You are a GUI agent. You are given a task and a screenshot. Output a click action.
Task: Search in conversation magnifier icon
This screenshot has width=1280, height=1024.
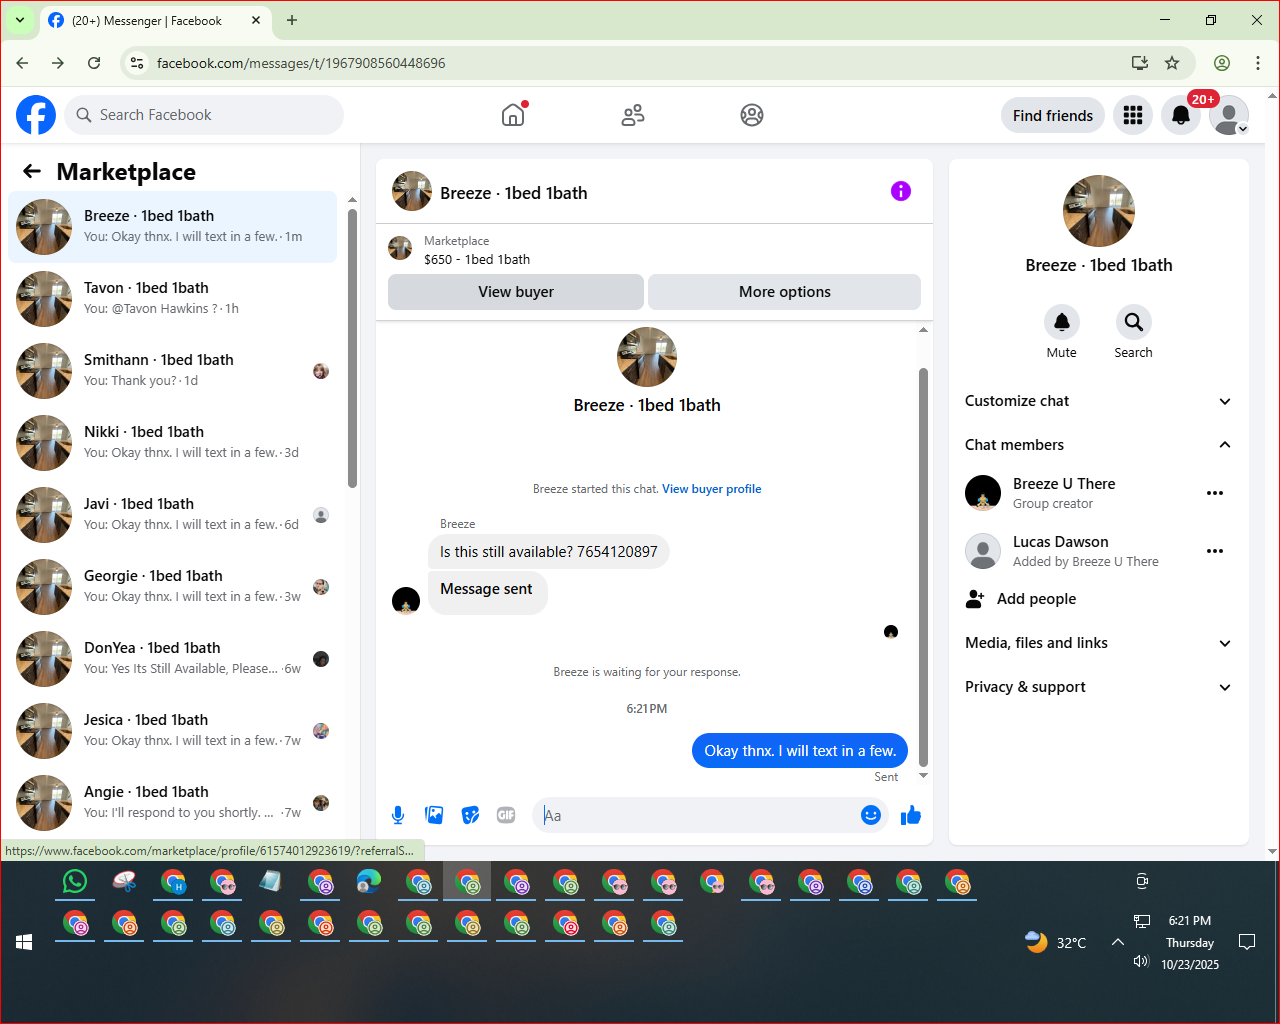point(1133,322)
